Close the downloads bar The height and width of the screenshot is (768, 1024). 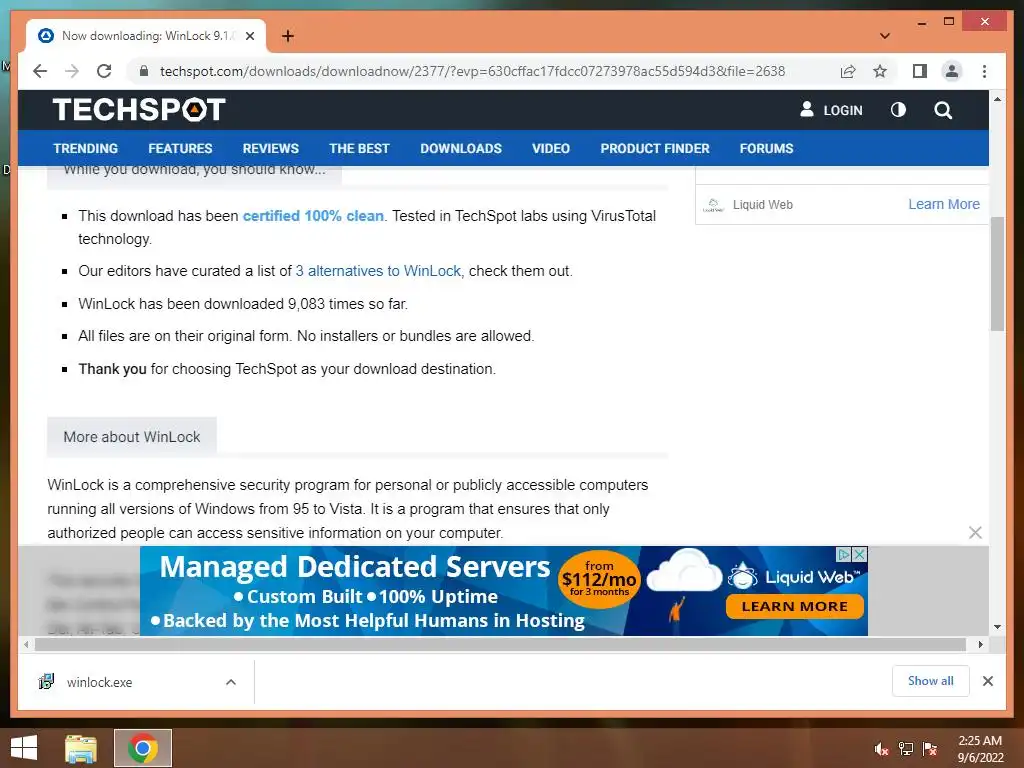coord(987,681)
